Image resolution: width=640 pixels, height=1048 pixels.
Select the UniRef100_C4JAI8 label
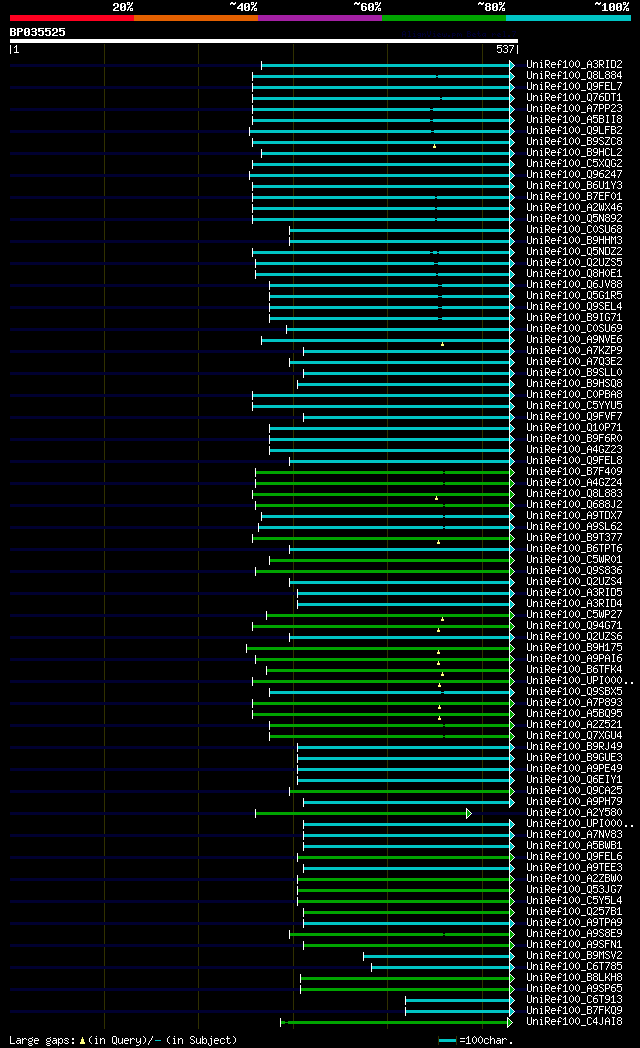[x=574, y=1022]
